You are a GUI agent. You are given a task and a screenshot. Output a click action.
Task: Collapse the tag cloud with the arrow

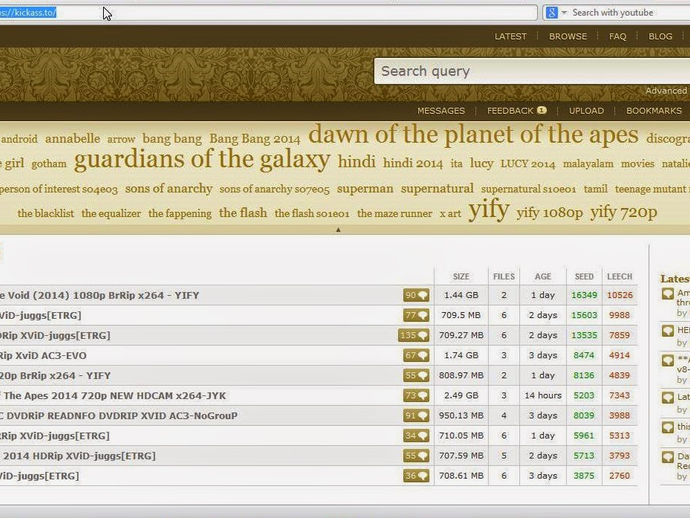(338, 229)
